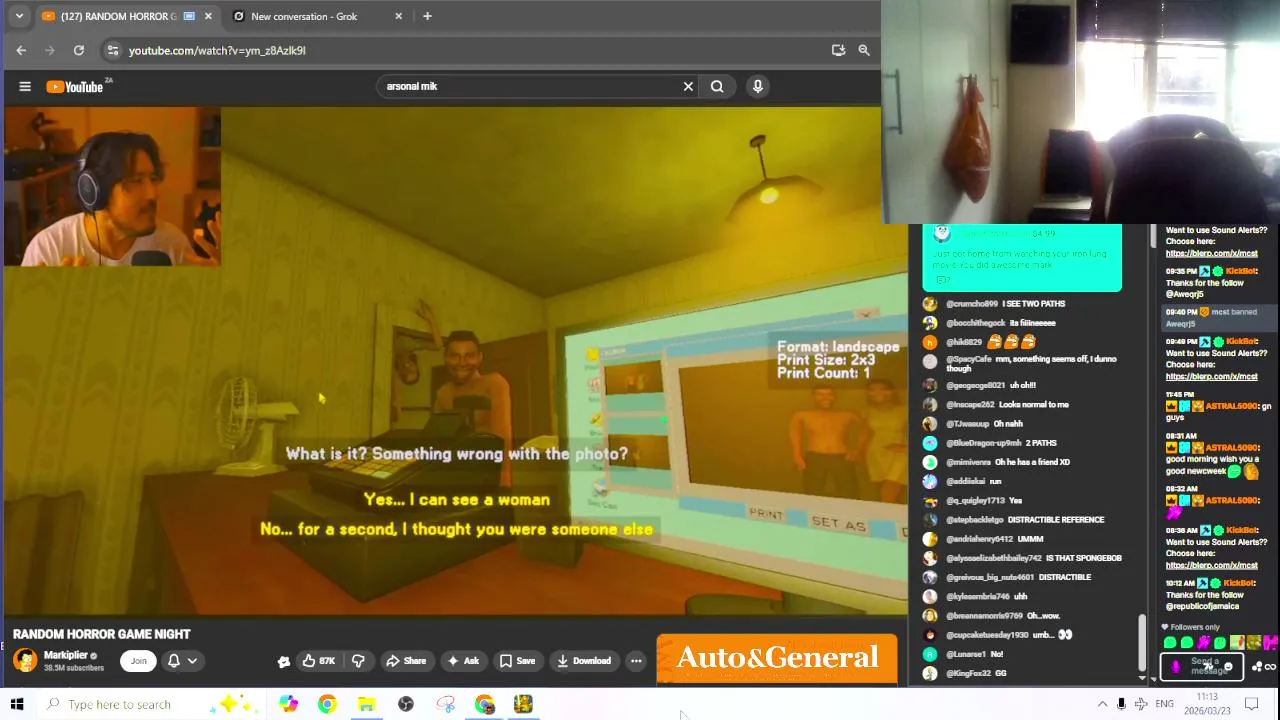
Task: Open Copilot from the taskbar
Action: click(288, 704)
